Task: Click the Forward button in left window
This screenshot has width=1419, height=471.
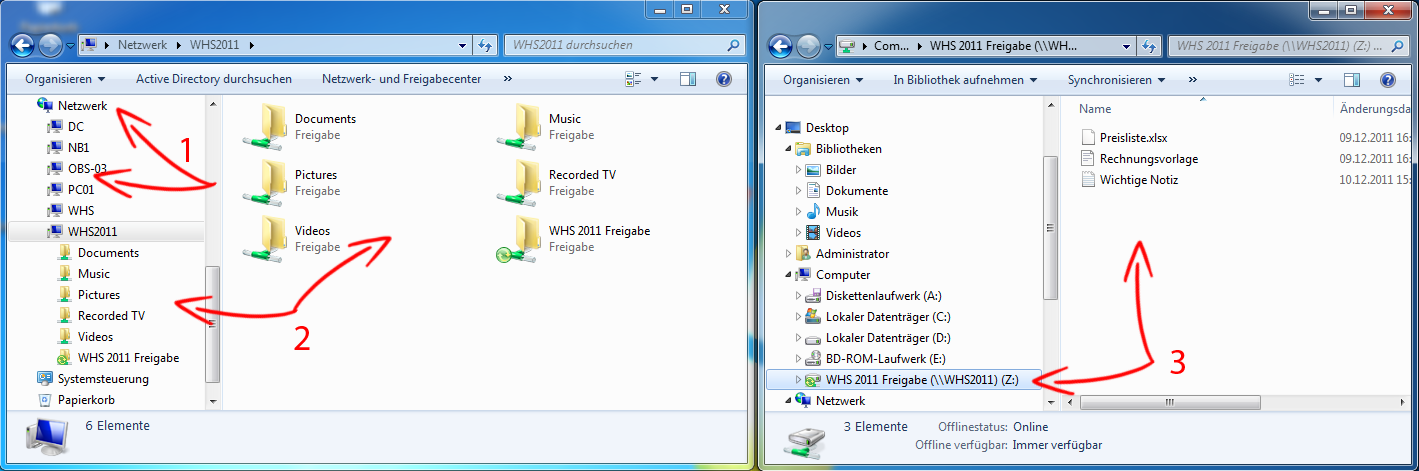Action: 50,45
